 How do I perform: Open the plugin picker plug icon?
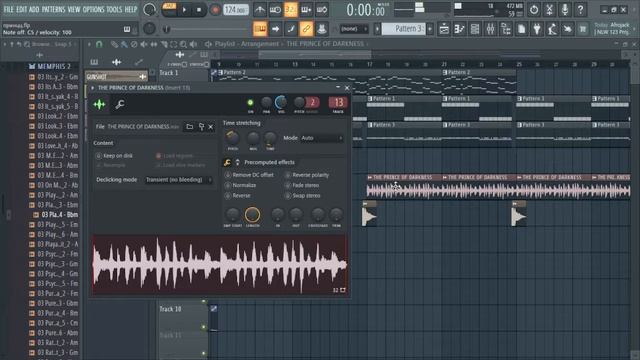(537, 29)
